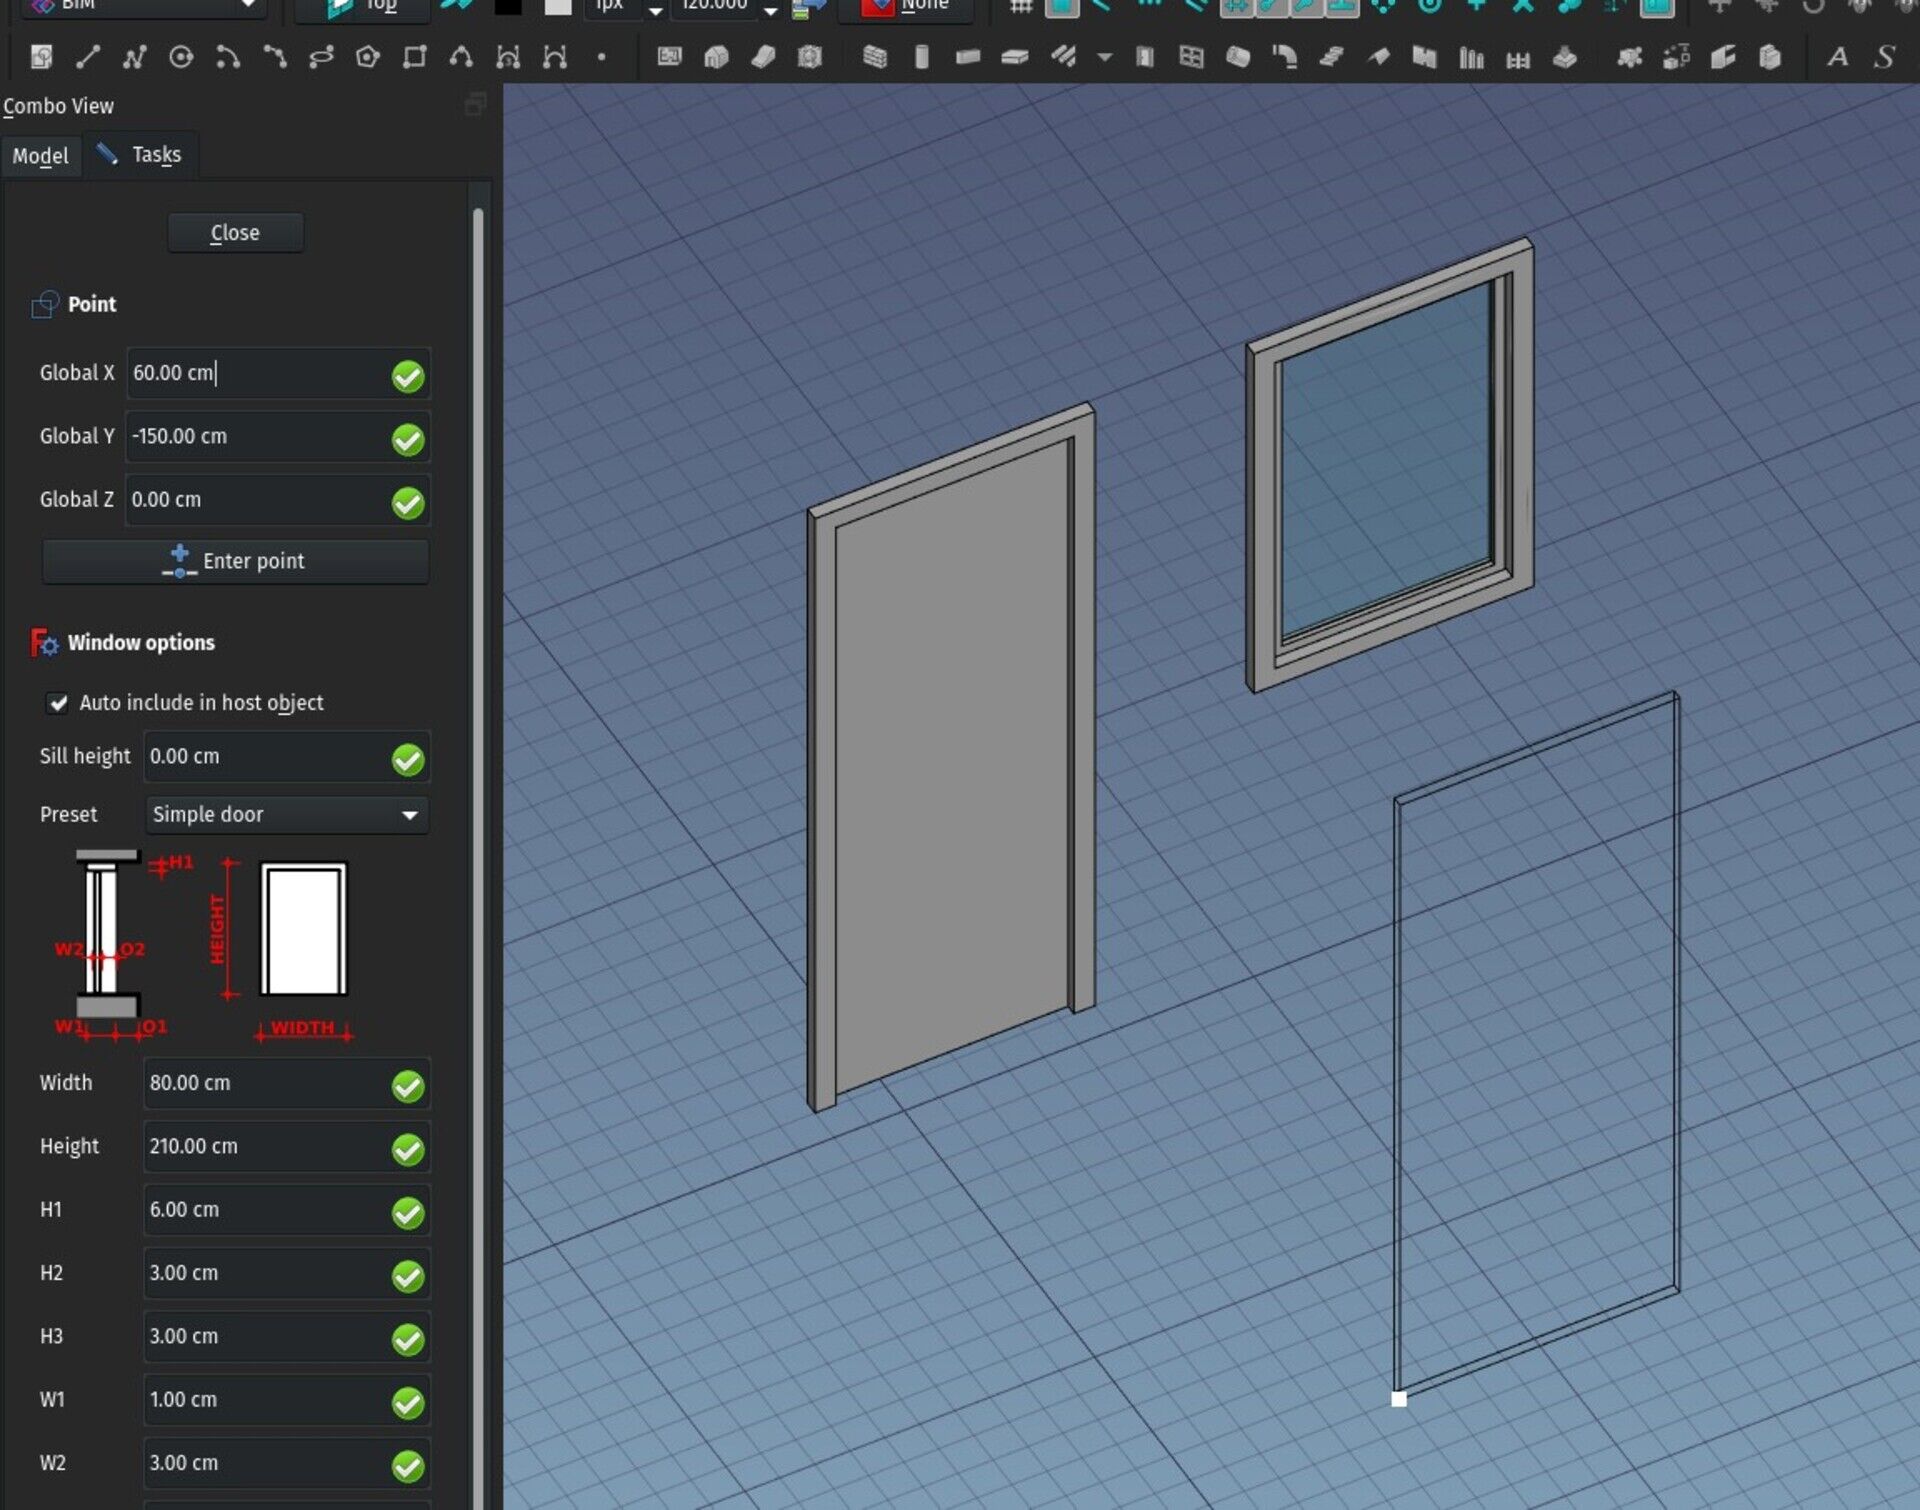Select the Circle drawing tool
Image resolution: width=1920 pixels, height=1510 pixels.
click(181, 57)
